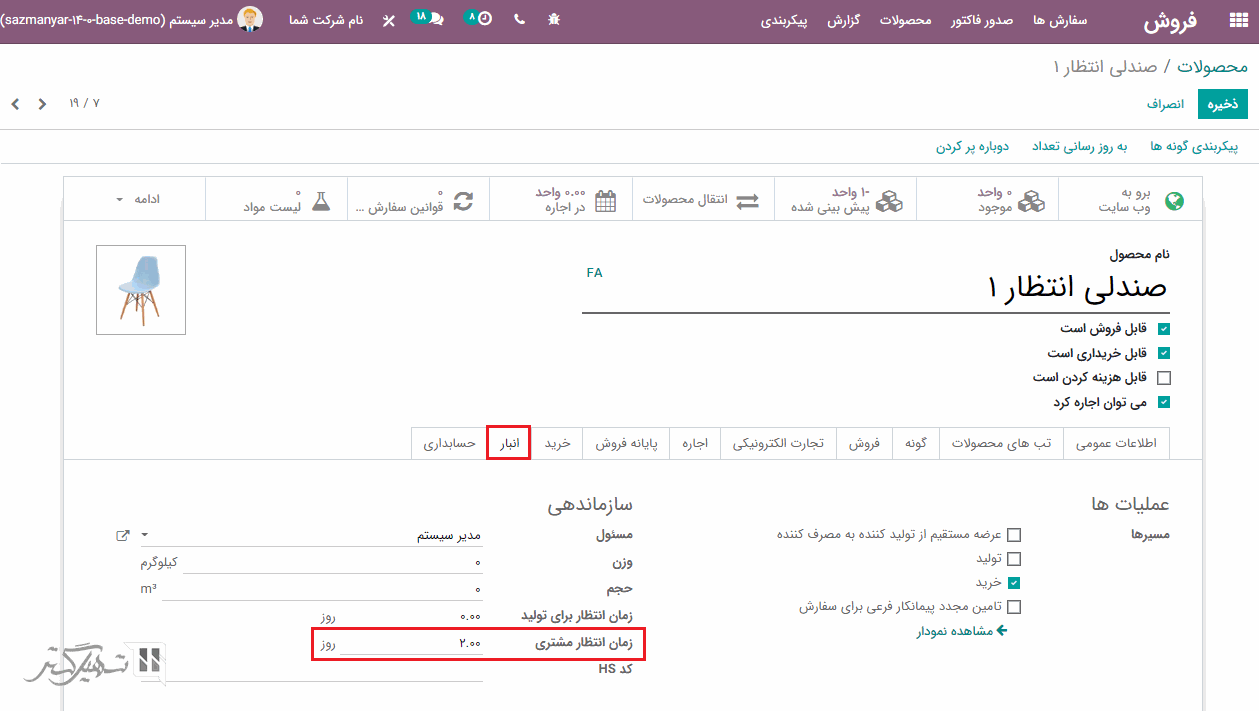Screen dimensions: 1259x711
Task: Click the bug debug icon in navbar
Action: 554,20
